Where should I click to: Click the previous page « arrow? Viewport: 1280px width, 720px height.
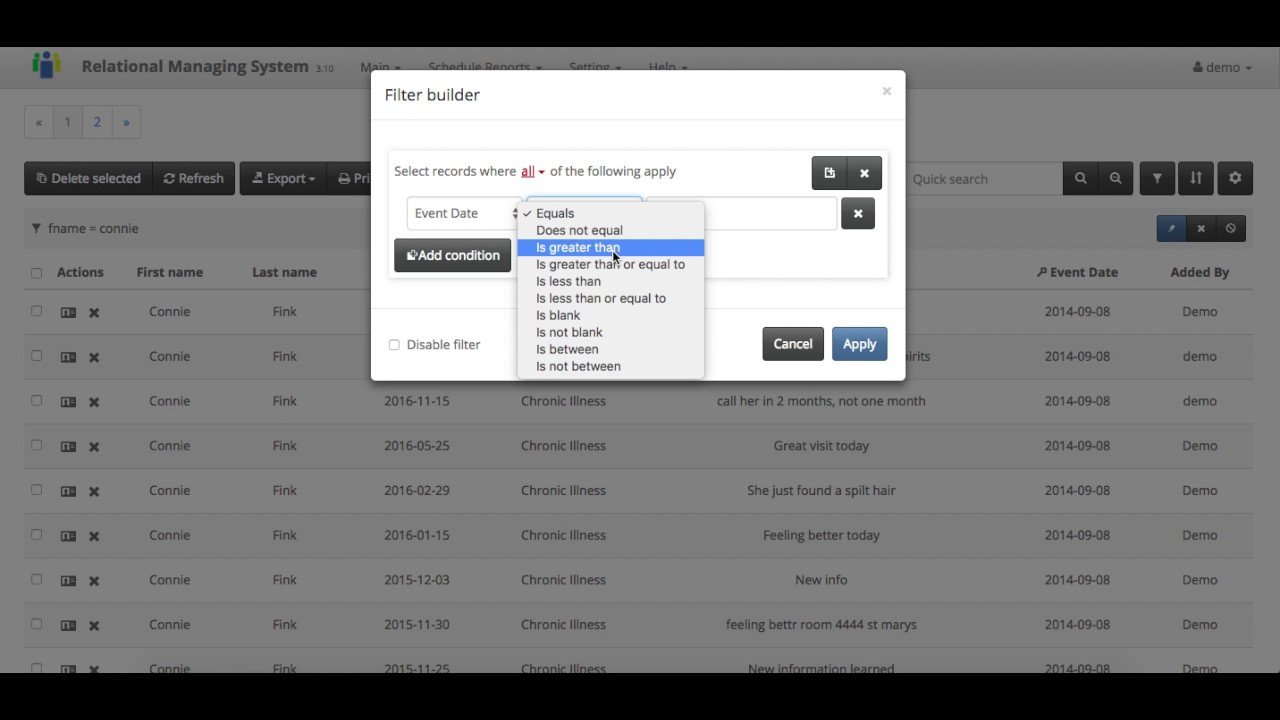pyautogui.click(x=39, y=122)
